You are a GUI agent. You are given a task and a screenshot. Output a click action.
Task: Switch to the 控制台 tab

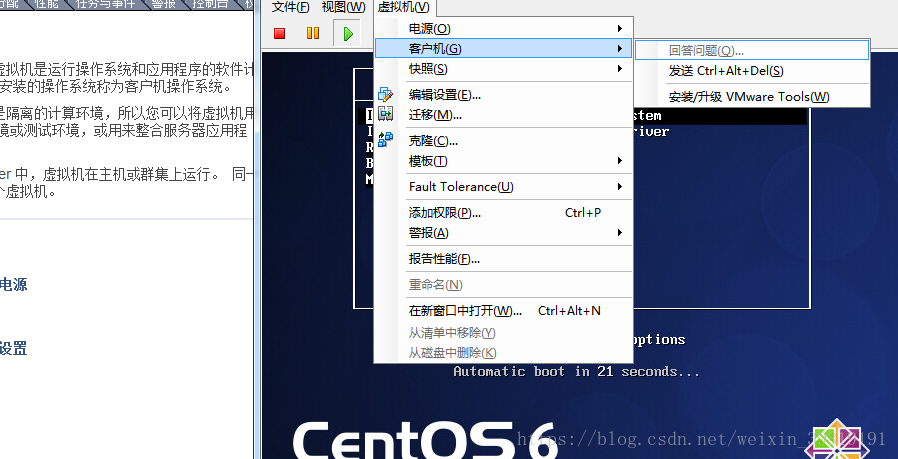[x=209, y=5]
